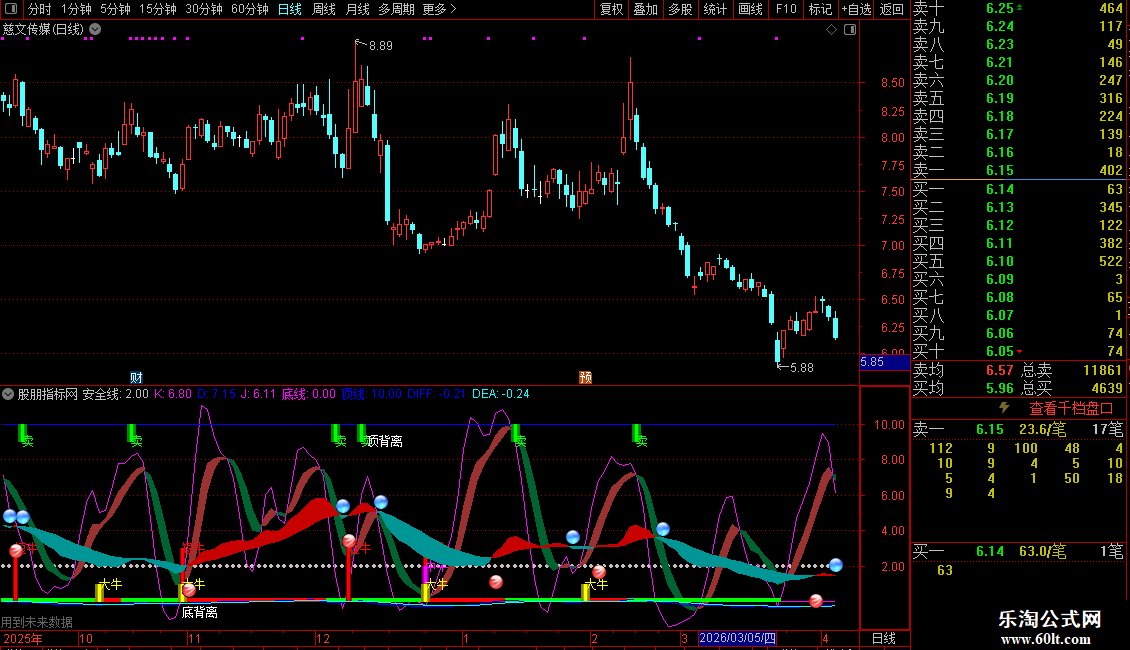The width and height of the screenshot is (1130, 650).
Task: Click the 顶背离 label in indicator panel
Action: click(384, 441)
